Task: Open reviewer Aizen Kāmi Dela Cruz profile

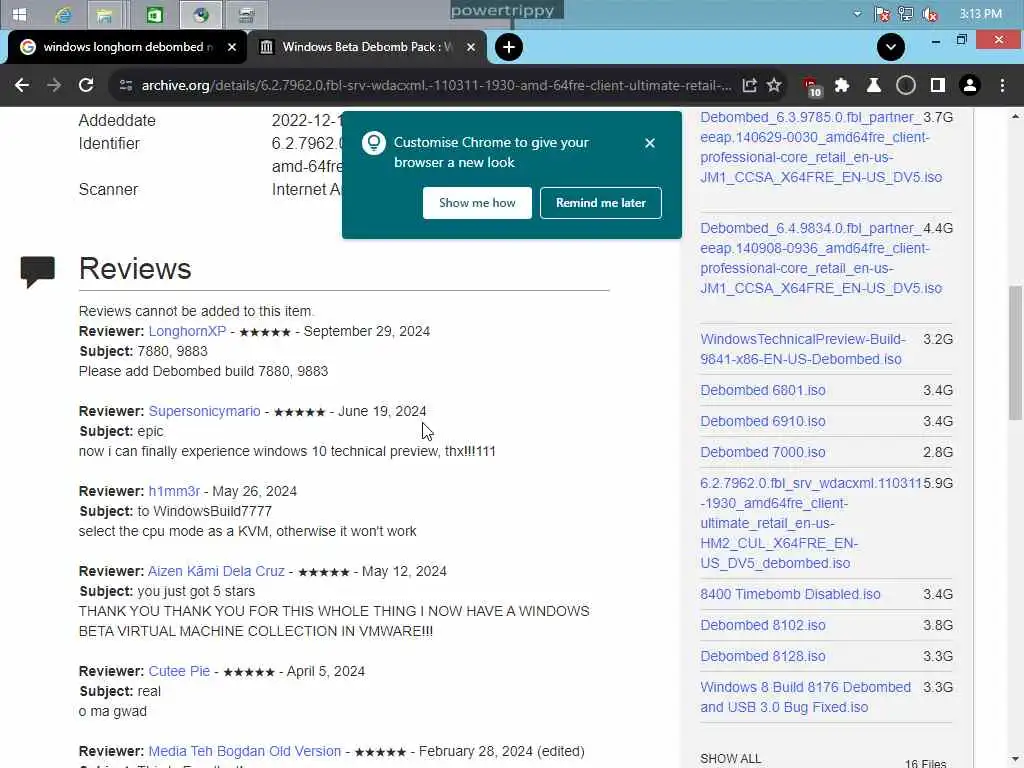Action: (x=216, y=571)
